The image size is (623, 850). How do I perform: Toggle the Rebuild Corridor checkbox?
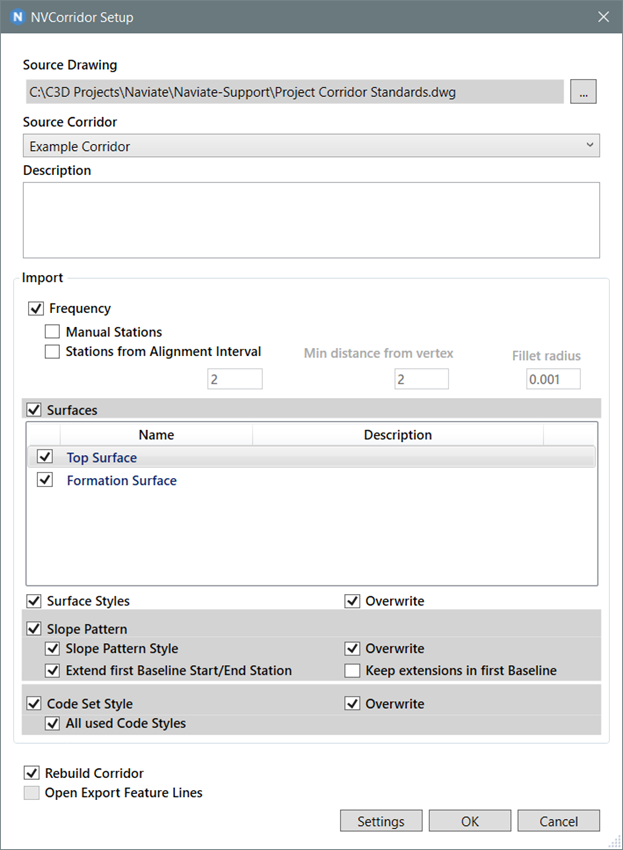[x=32, y=772]
